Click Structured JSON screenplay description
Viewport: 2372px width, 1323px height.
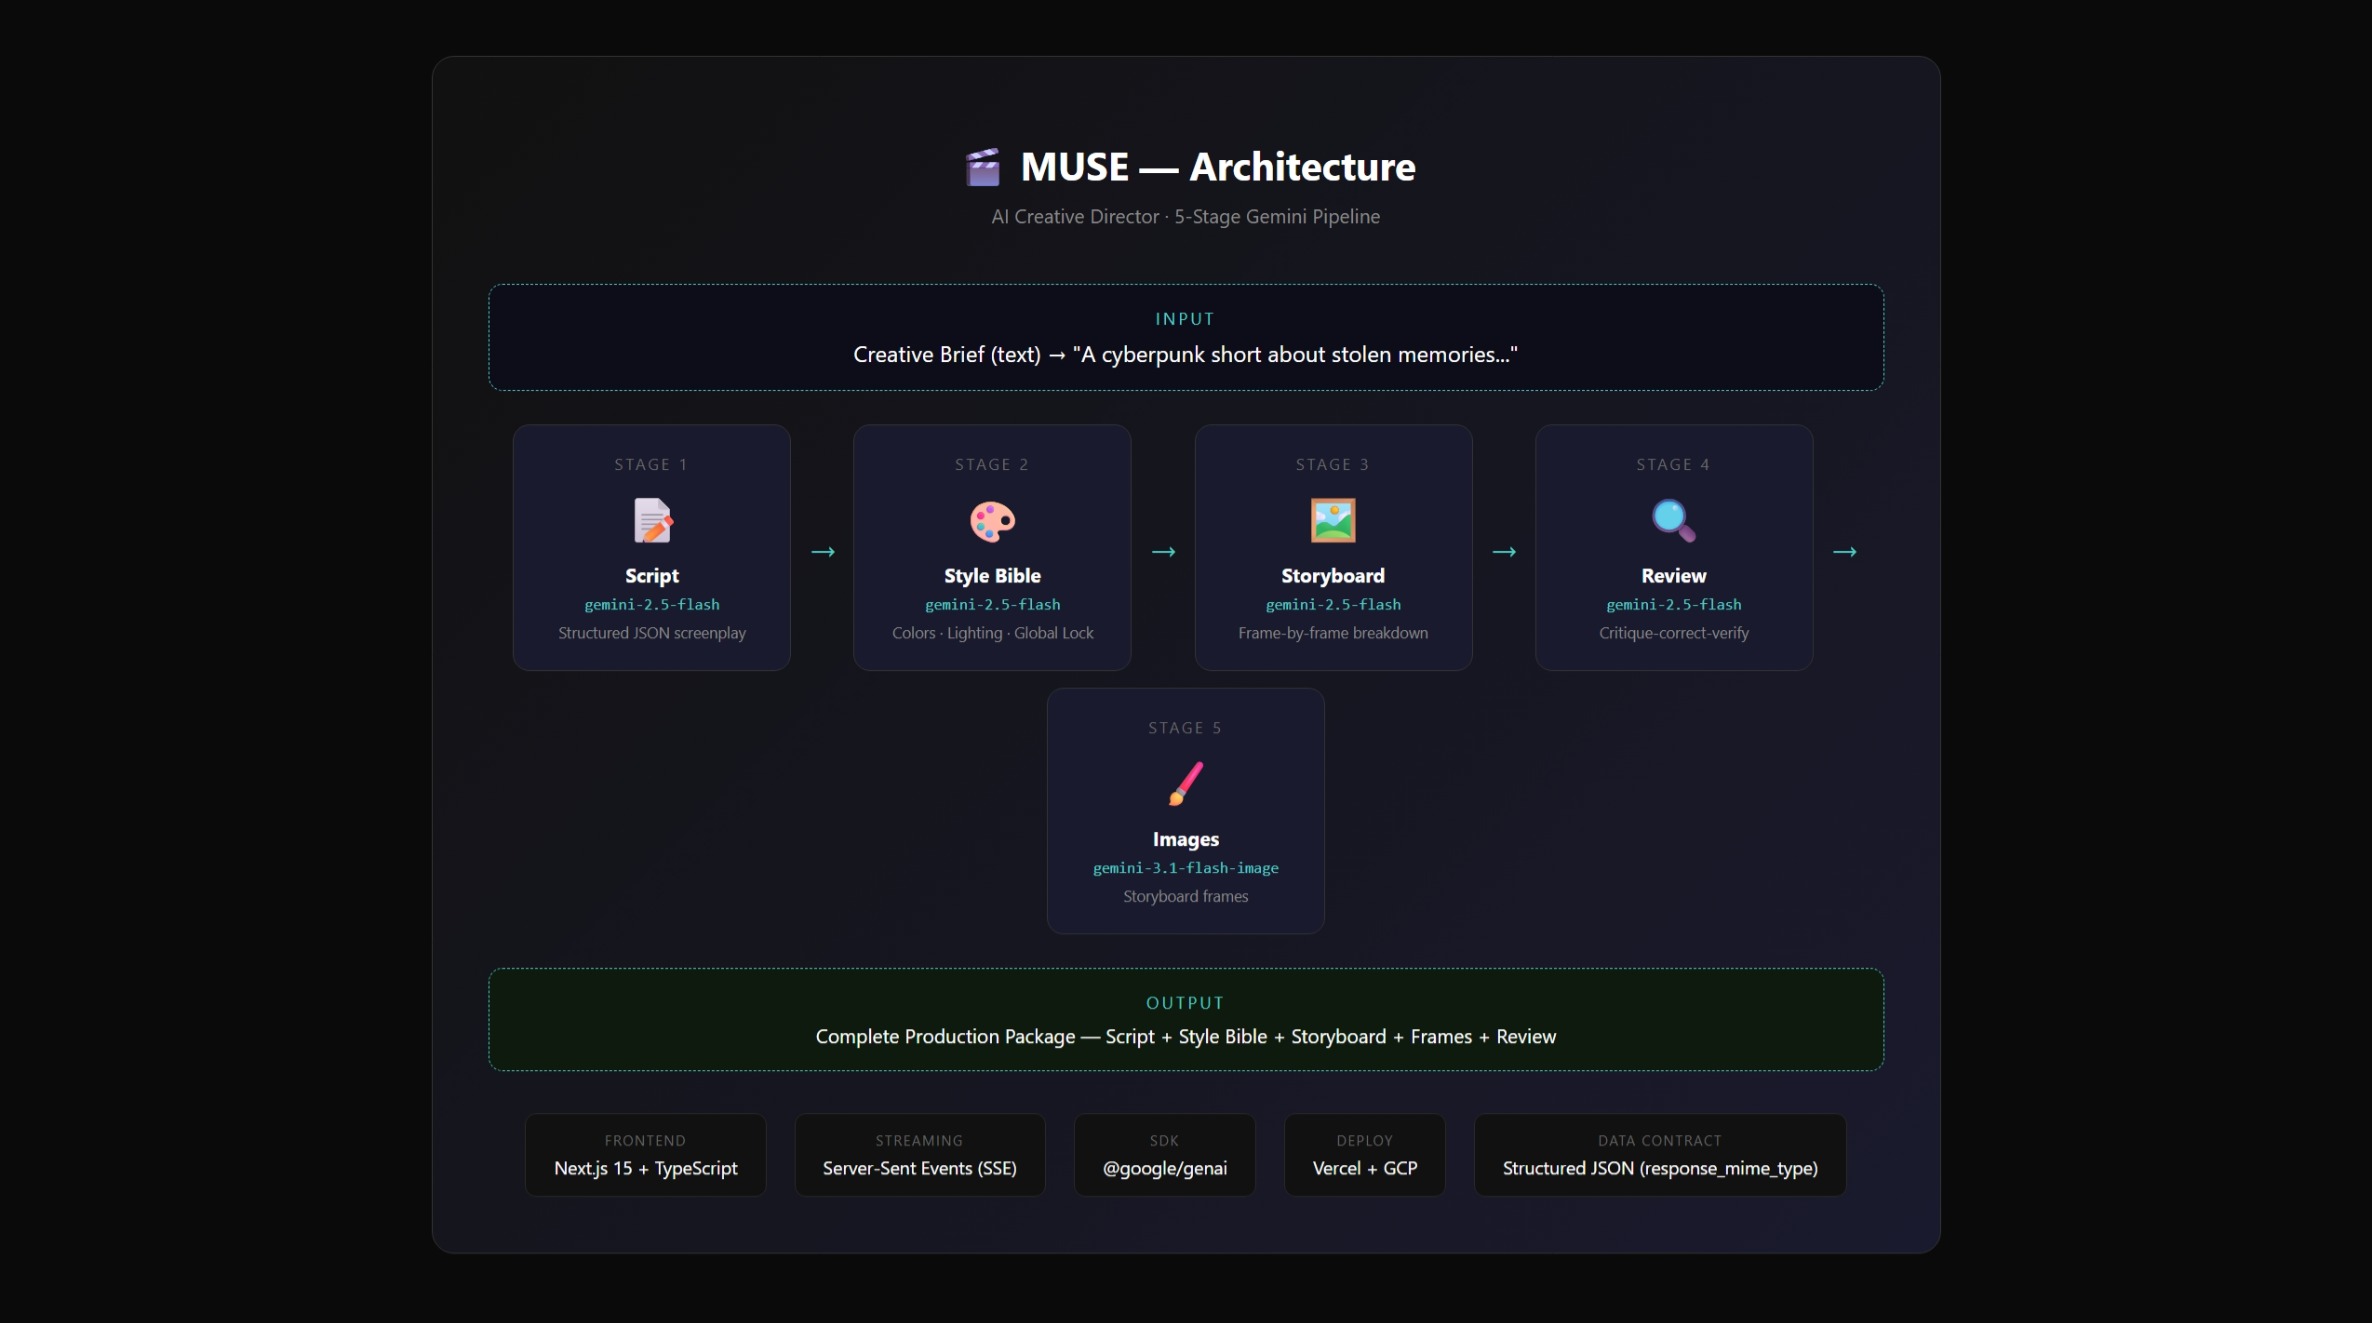[x=652, y=633]
